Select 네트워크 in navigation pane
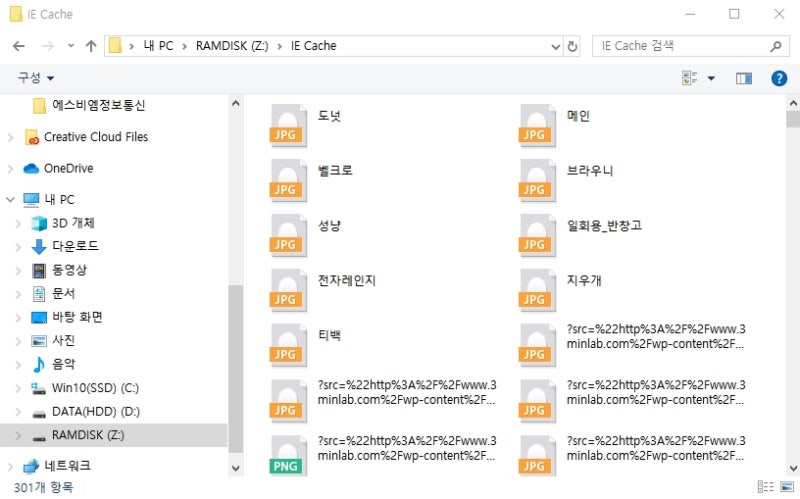 pos(67,465)
